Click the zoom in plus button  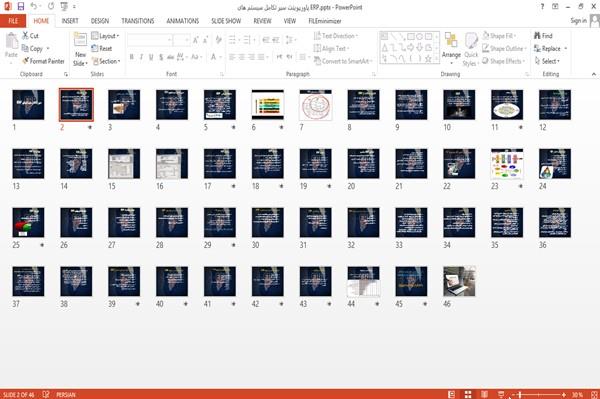pos(564,394)
